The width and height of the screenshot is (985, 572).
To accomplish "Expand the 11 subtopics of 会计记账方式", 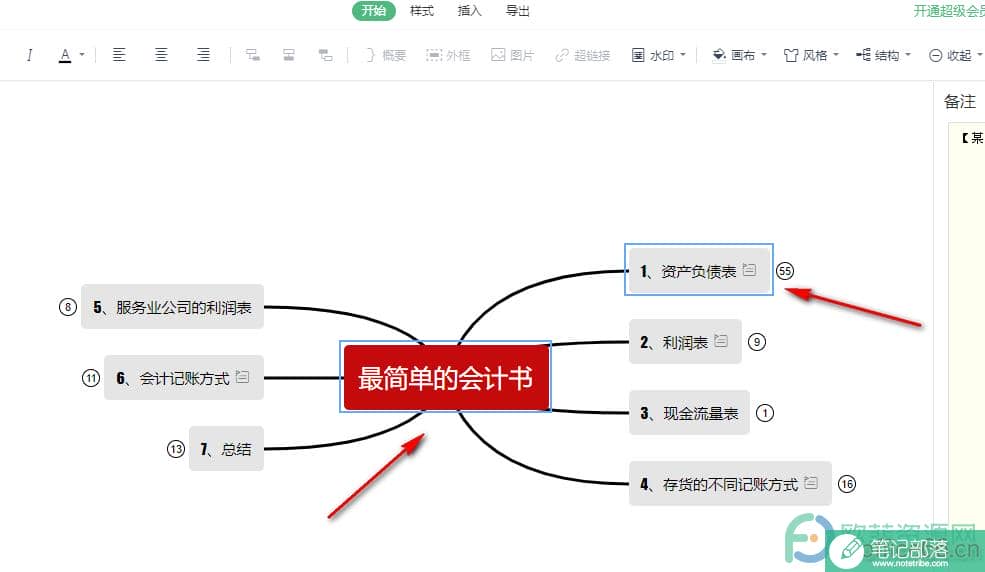I will click(x=90, y=377).
